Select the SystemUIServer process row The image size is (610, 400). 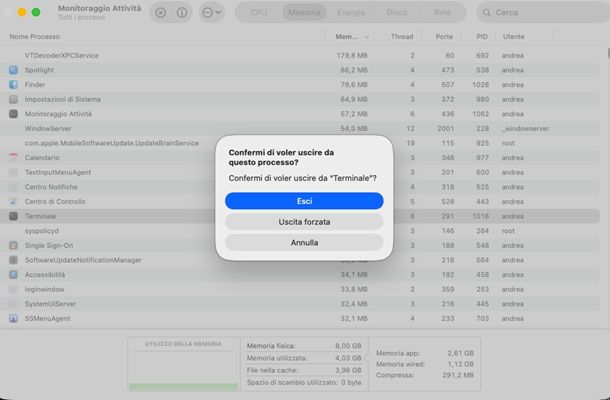pos(300,304)
